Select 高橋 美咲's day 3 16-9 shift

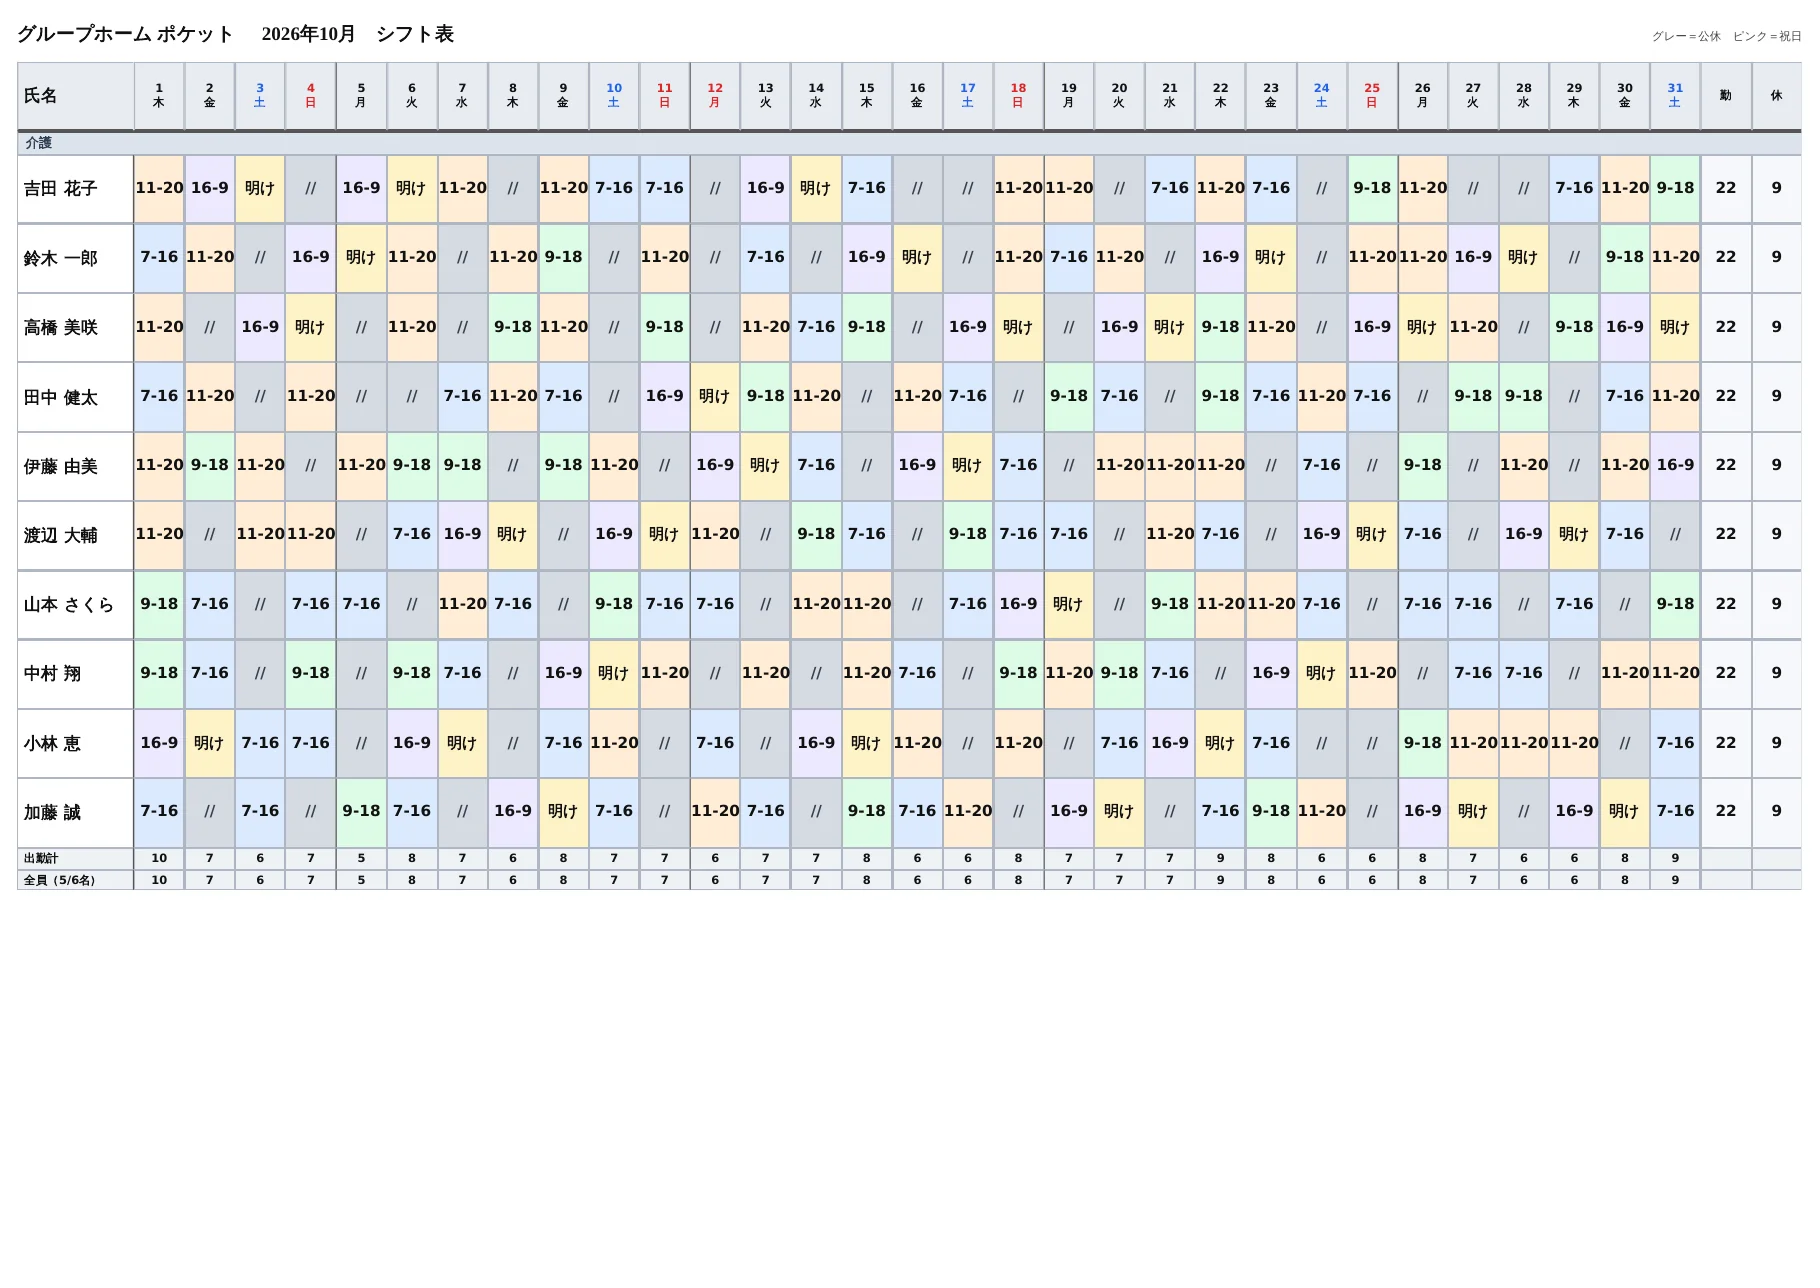260,327
